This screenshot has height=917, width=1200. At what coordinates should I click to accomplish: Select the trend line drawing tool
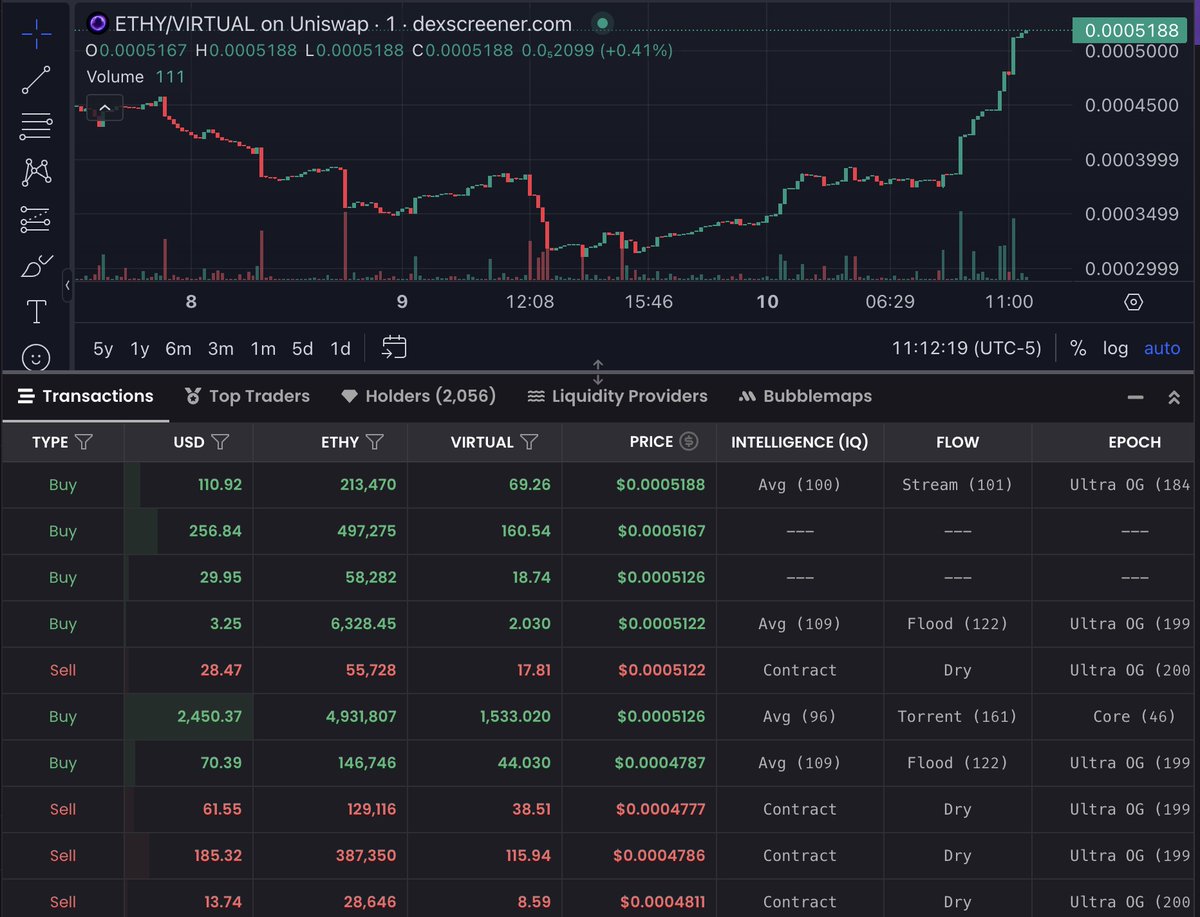point(36,80)
